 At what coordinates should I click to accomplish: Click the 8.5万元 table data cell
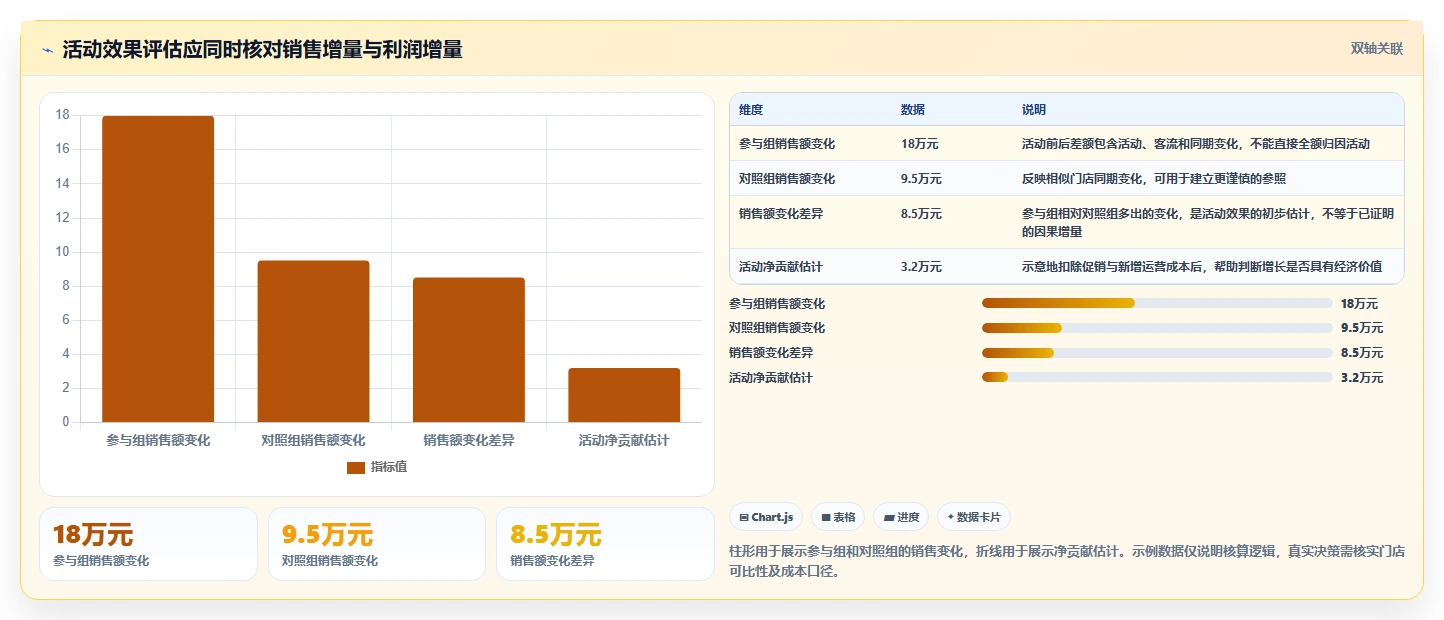click(x=921, y=214)
